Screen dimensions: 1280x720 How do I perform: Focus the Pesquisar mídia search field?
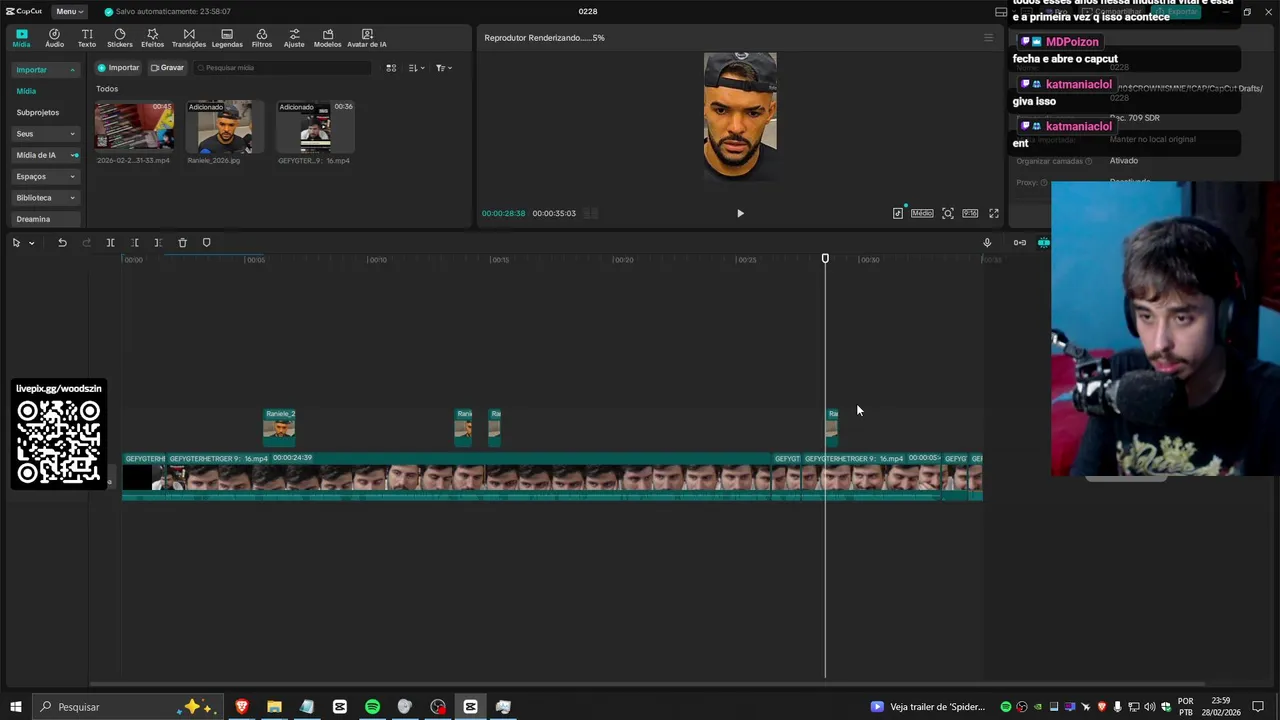(283, 68)
